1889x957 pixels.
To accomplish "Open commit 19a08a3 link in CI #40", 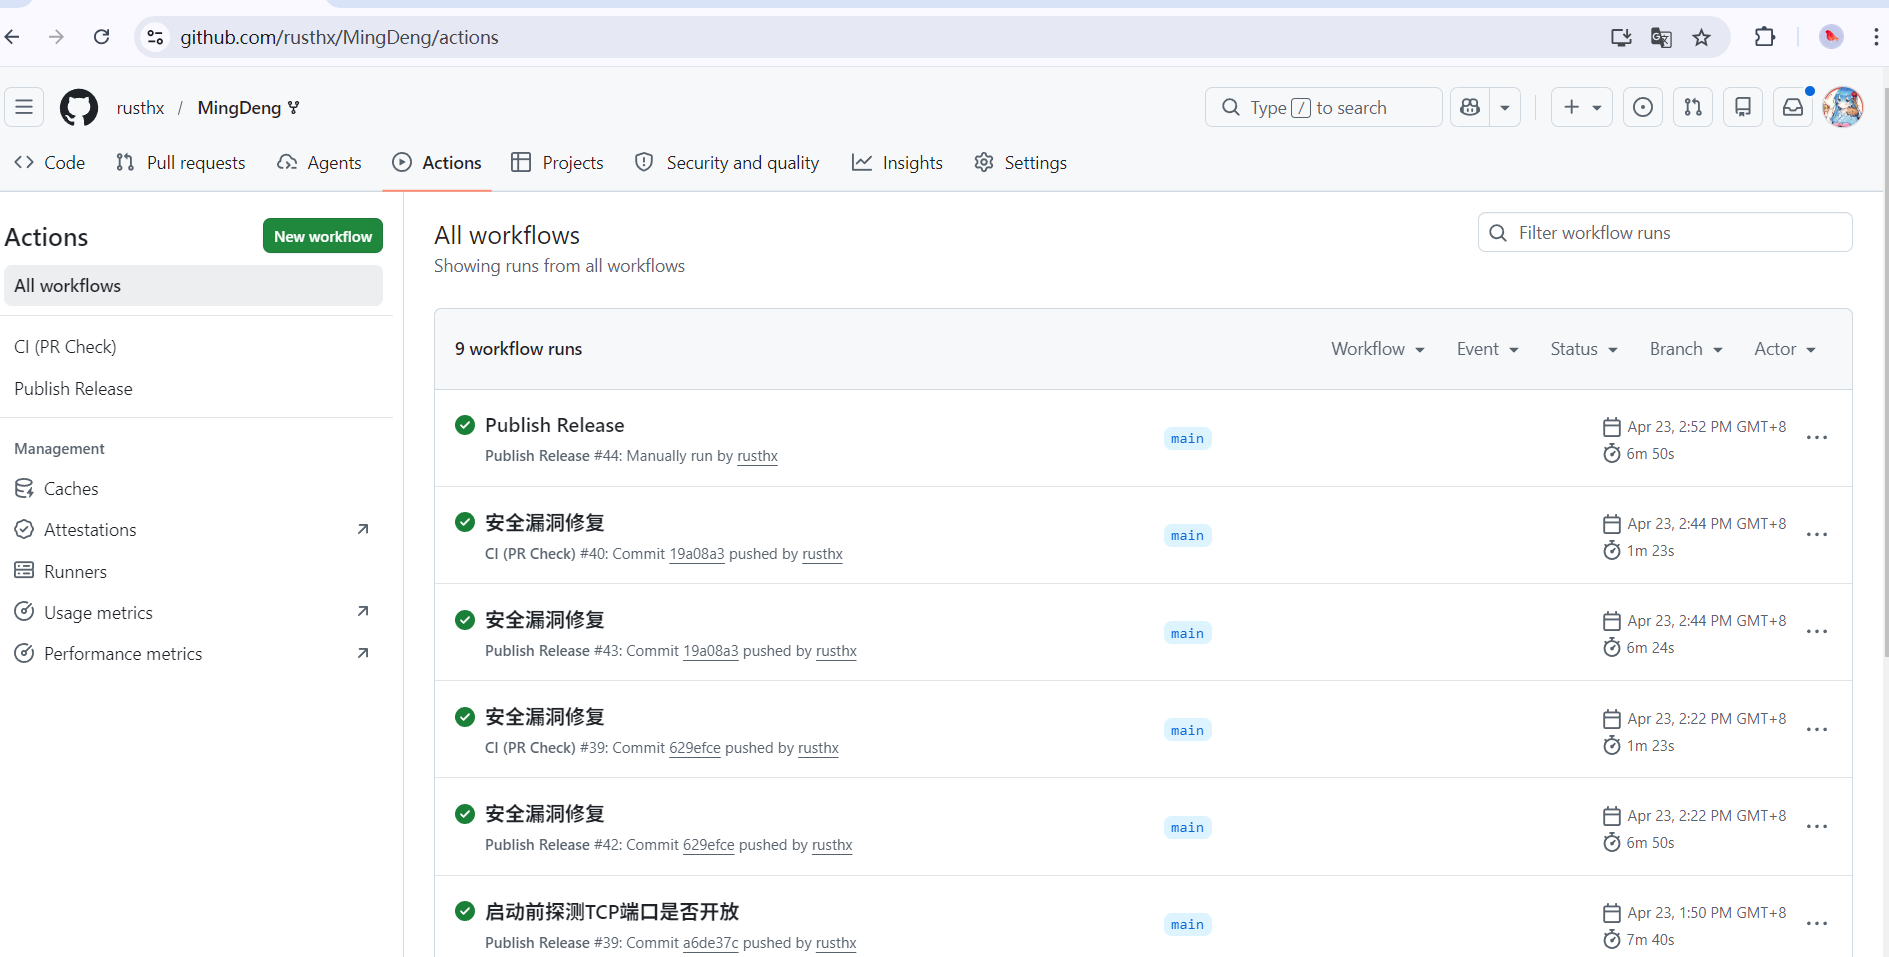I will [696, 554].
